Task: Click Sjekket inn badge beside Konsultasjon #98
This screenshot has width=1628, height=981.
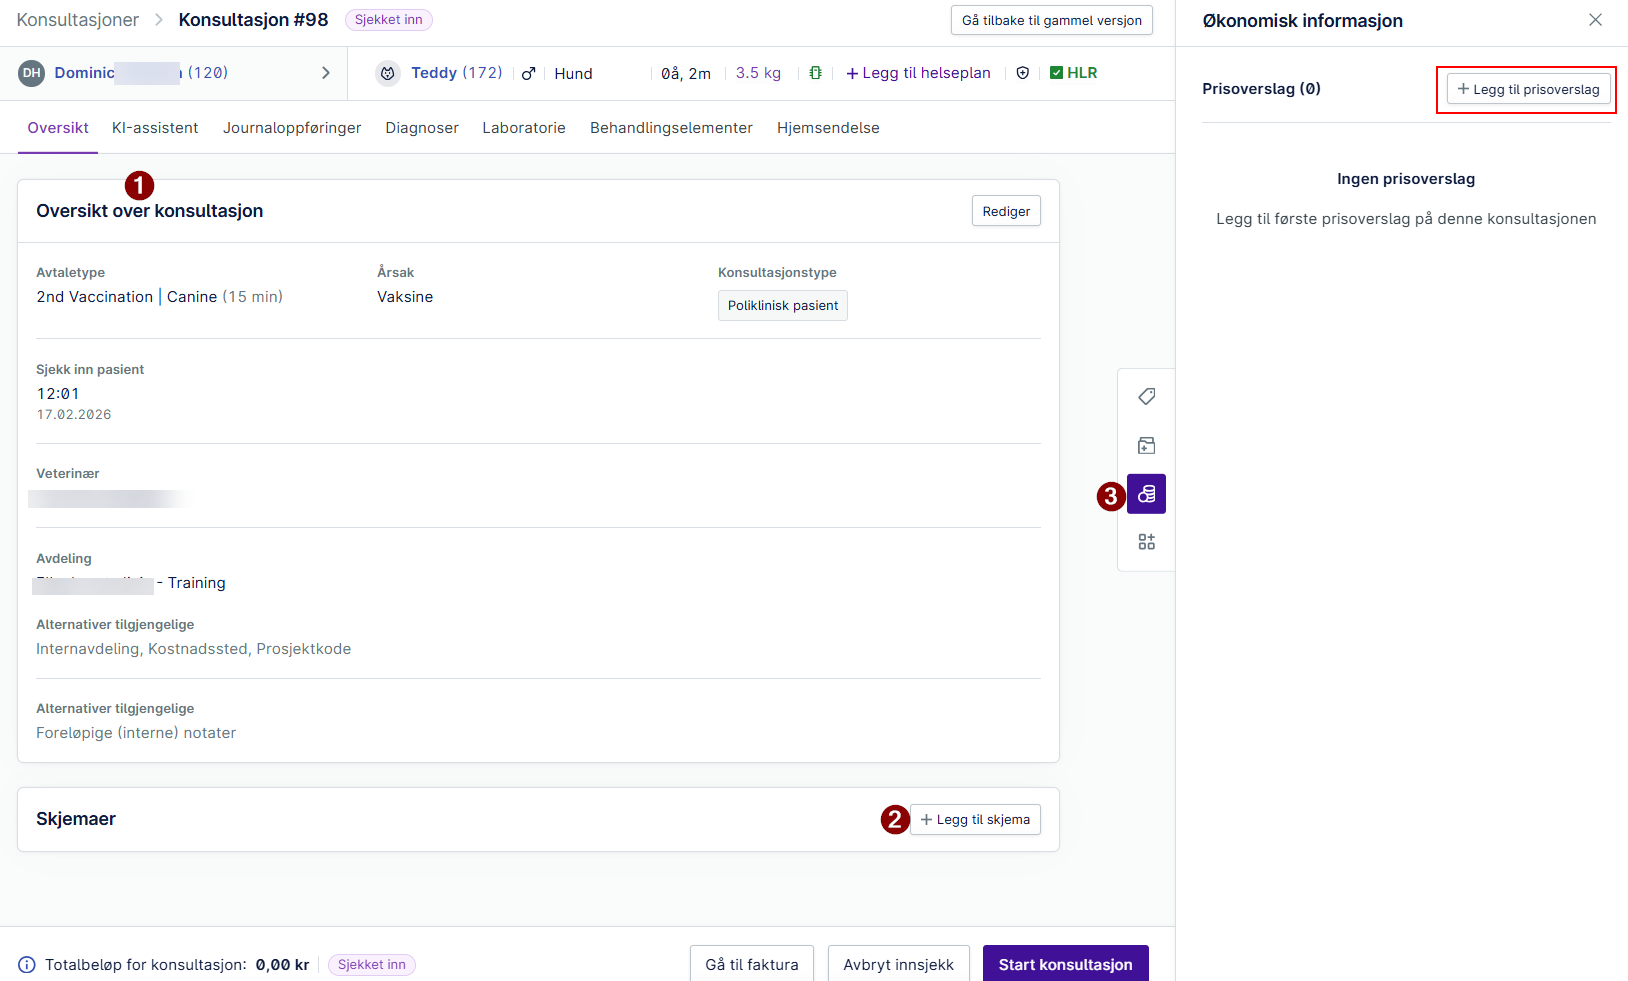Action: tap(389, 20)
